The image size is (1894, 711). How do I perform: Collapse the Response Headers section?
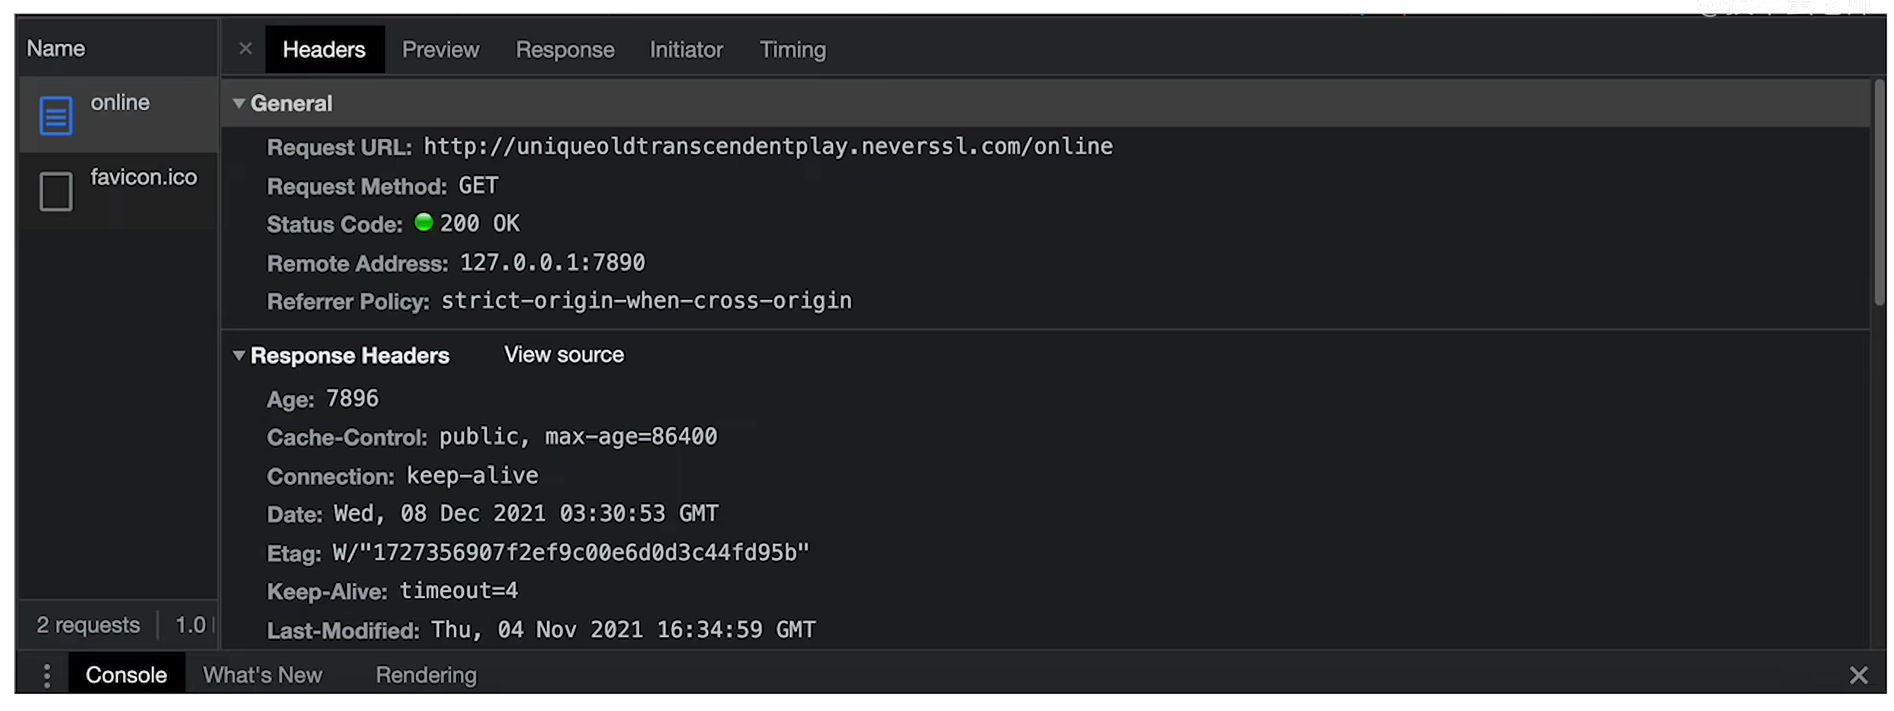coord(239,355)
